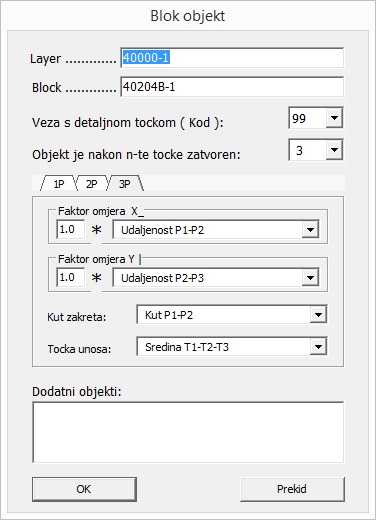
Task: Click the Kut P1-P2 combo text
Action: pos(169,315)
